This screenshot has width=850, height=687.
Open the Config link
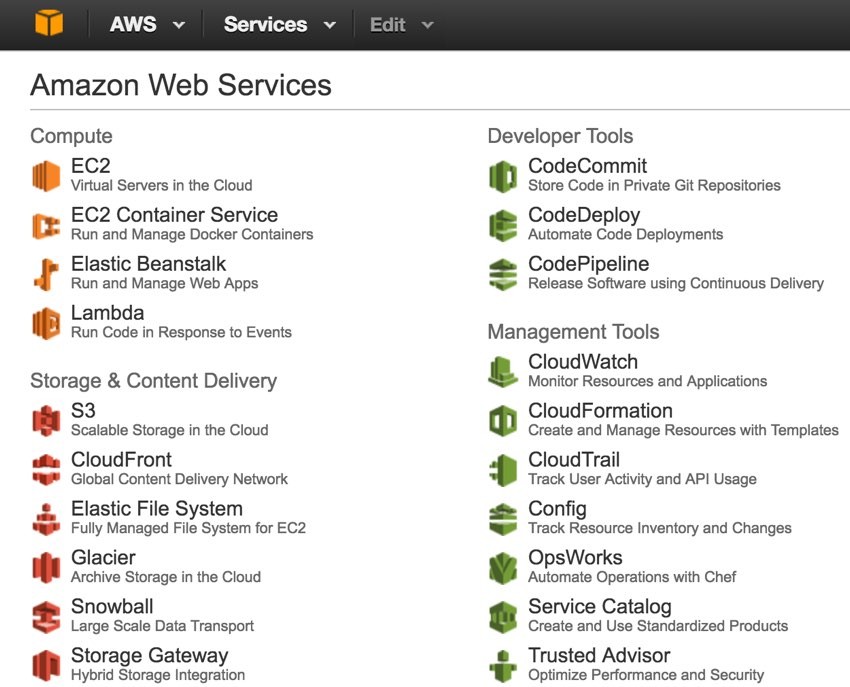[x=557, y=509]
